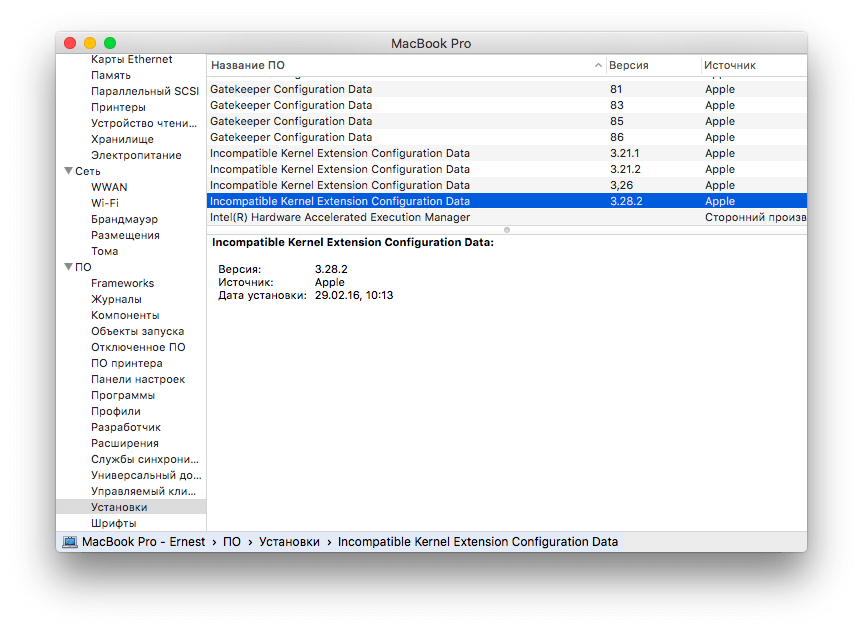This screenshot has width=863, height=632.
Task: Click the Apple value beside Источник: in details
Action: coord(329,282)
